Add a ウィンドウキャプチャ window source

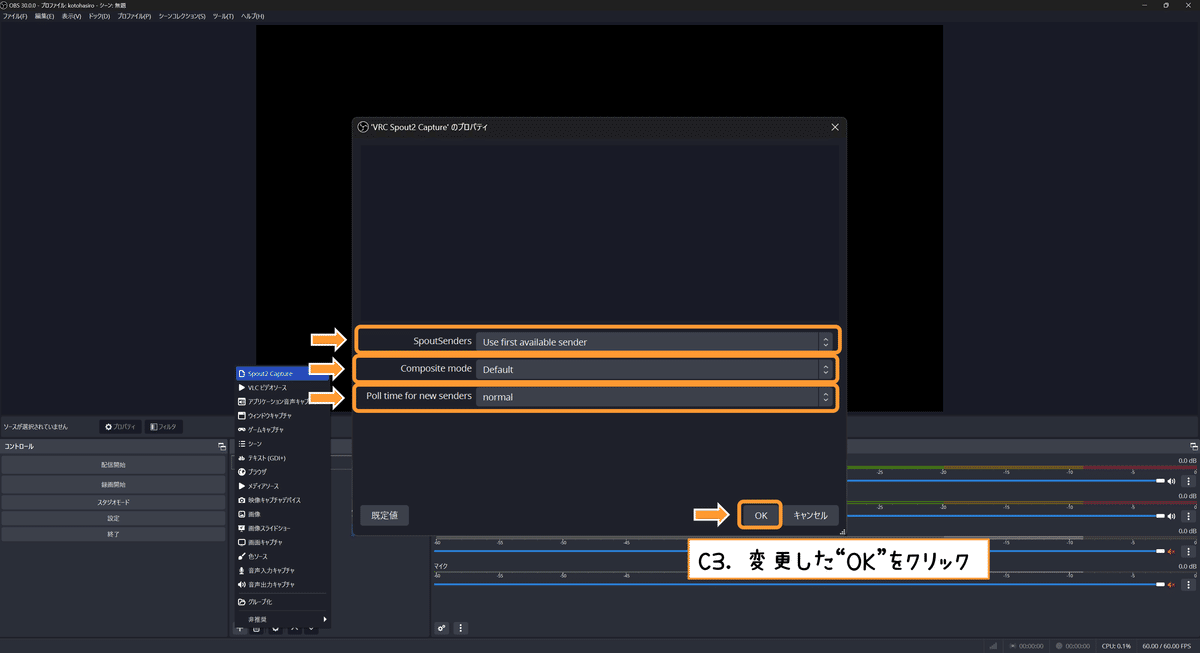pos(281,415)
